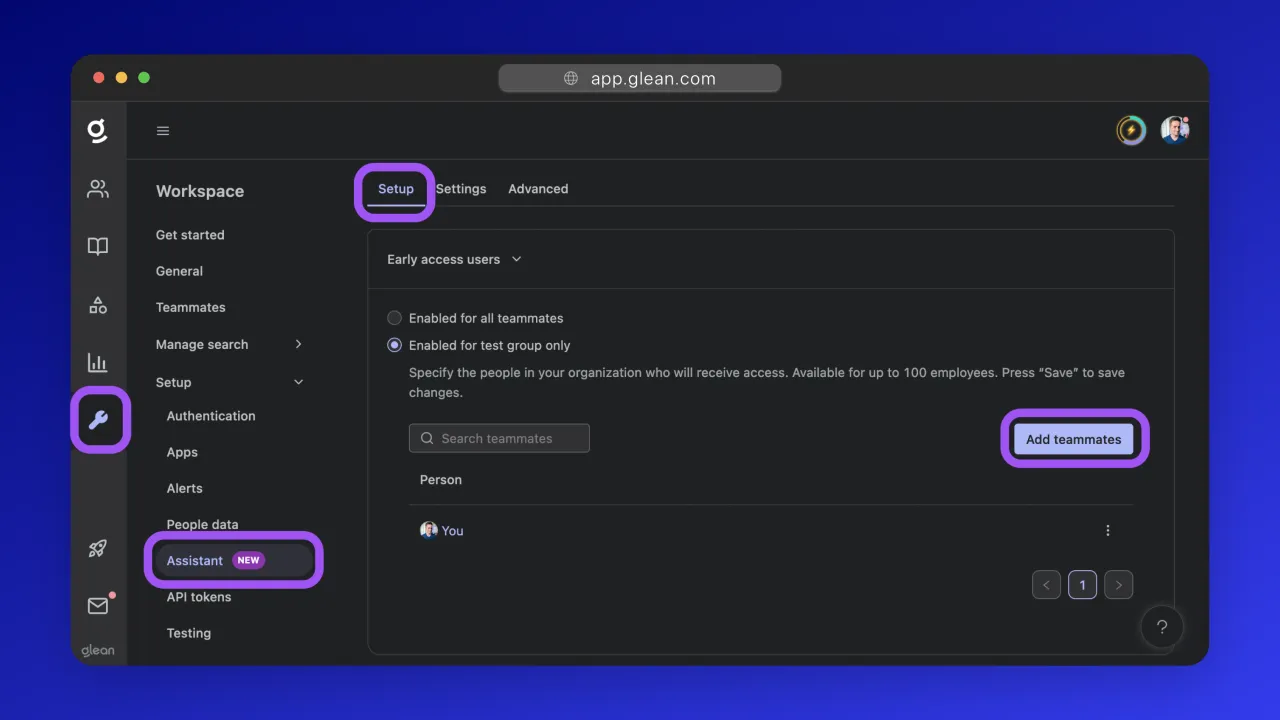This screenshot has width=1280, height=720.
Task: Open the Insights bar chart icon
Action: pyautogui.click(x=98, y=363)
